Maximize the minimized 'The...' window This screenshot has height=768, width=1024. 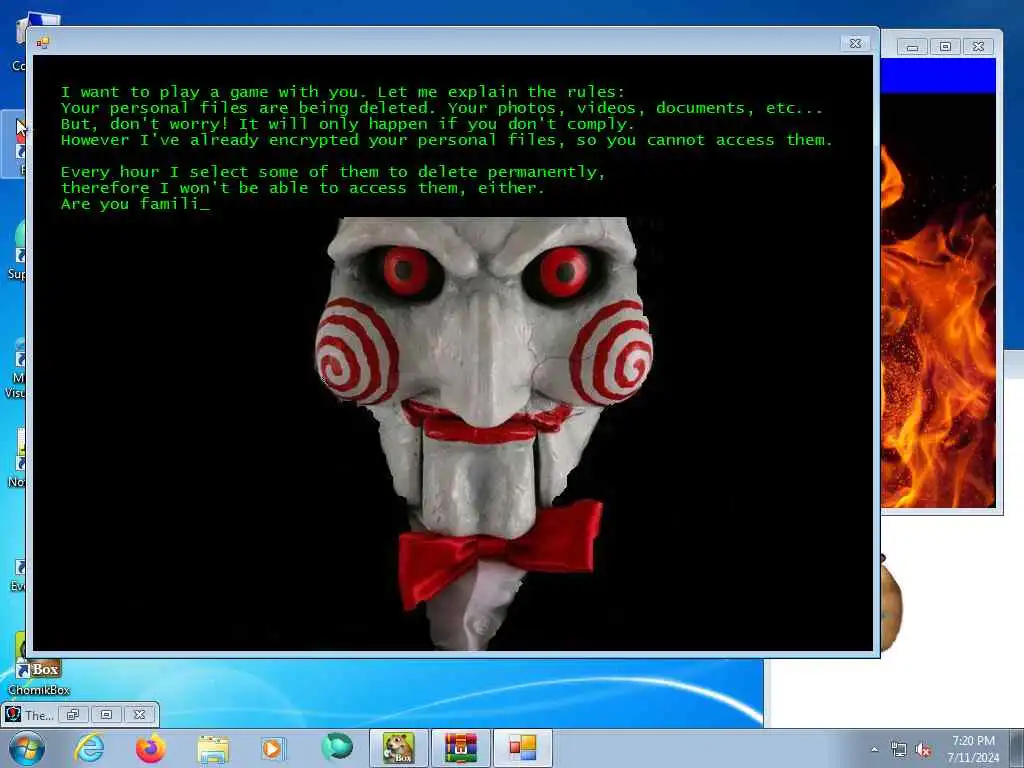click(x=106, y=714)
